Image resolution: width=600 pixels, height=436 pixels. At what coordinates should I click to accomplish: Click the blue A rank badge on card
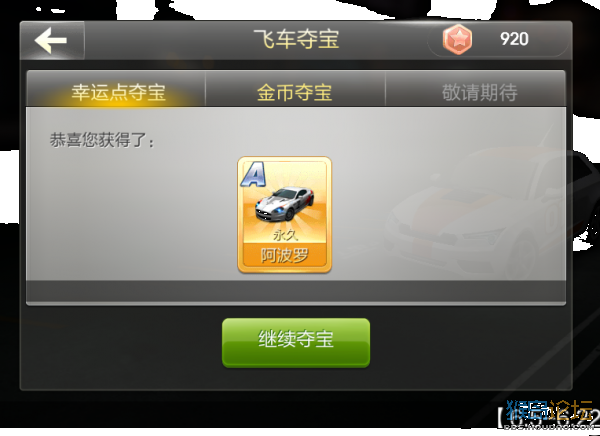pyautogui.click(x=253, y=175)
